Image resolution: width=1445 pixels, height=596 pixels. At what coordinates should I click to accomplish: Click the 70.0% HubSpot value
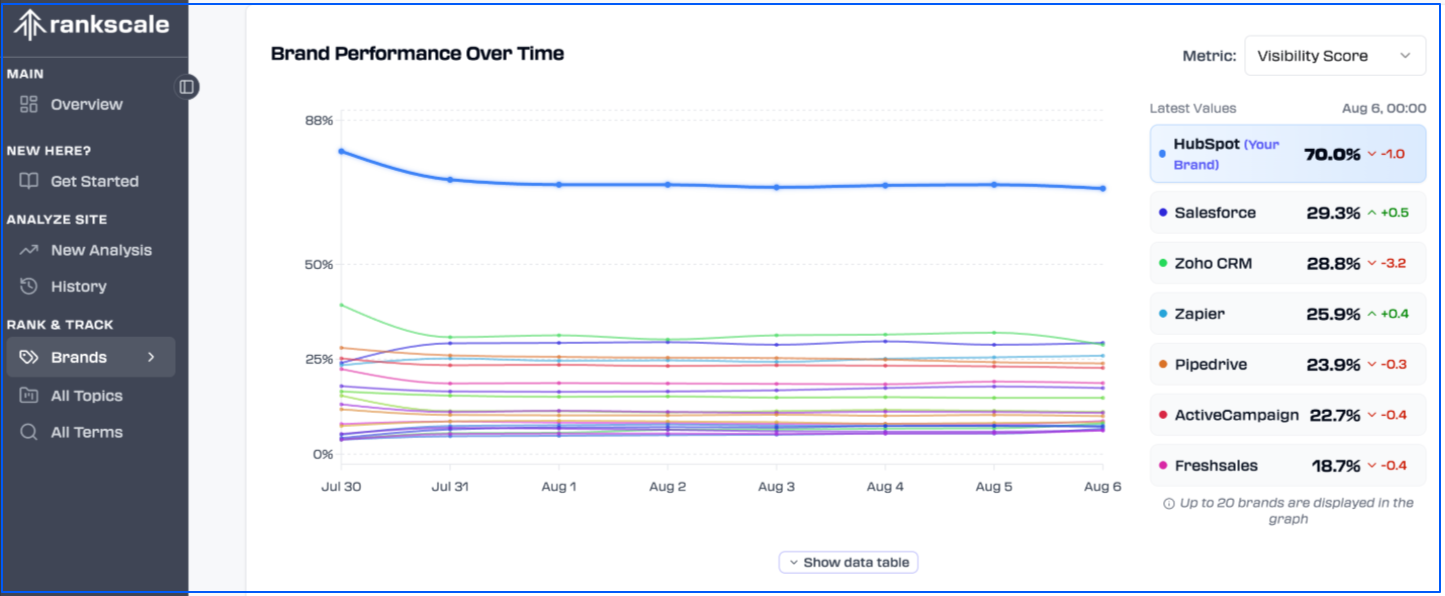(x=1332, y=154)
